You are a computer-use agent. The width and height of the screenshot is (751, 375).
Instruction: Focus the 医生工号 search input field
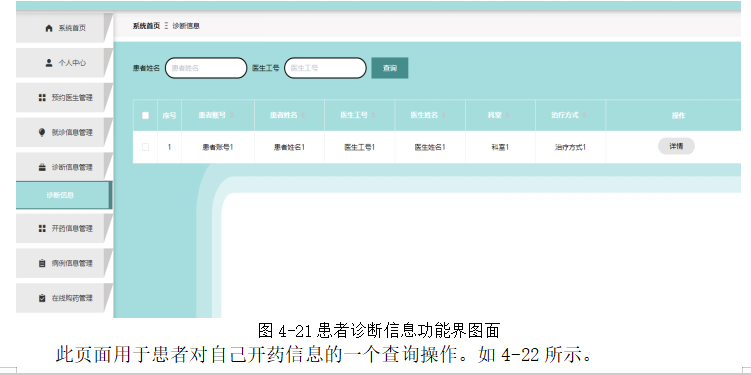(x=325, y=68)
